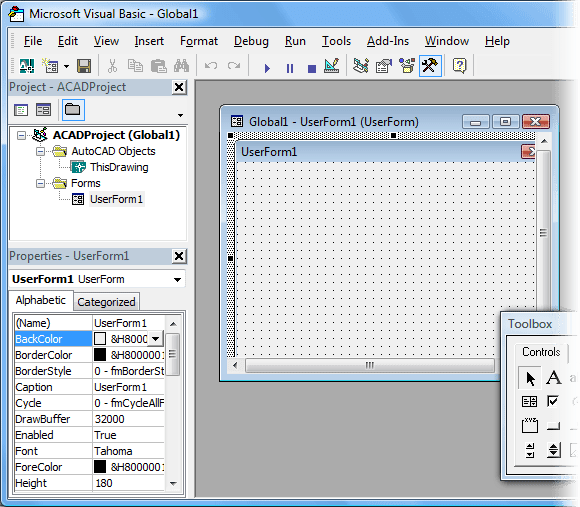Select the Frame tool in Toolbox
The height and width of the screenshot is (507, 580).
coord(530,425)
